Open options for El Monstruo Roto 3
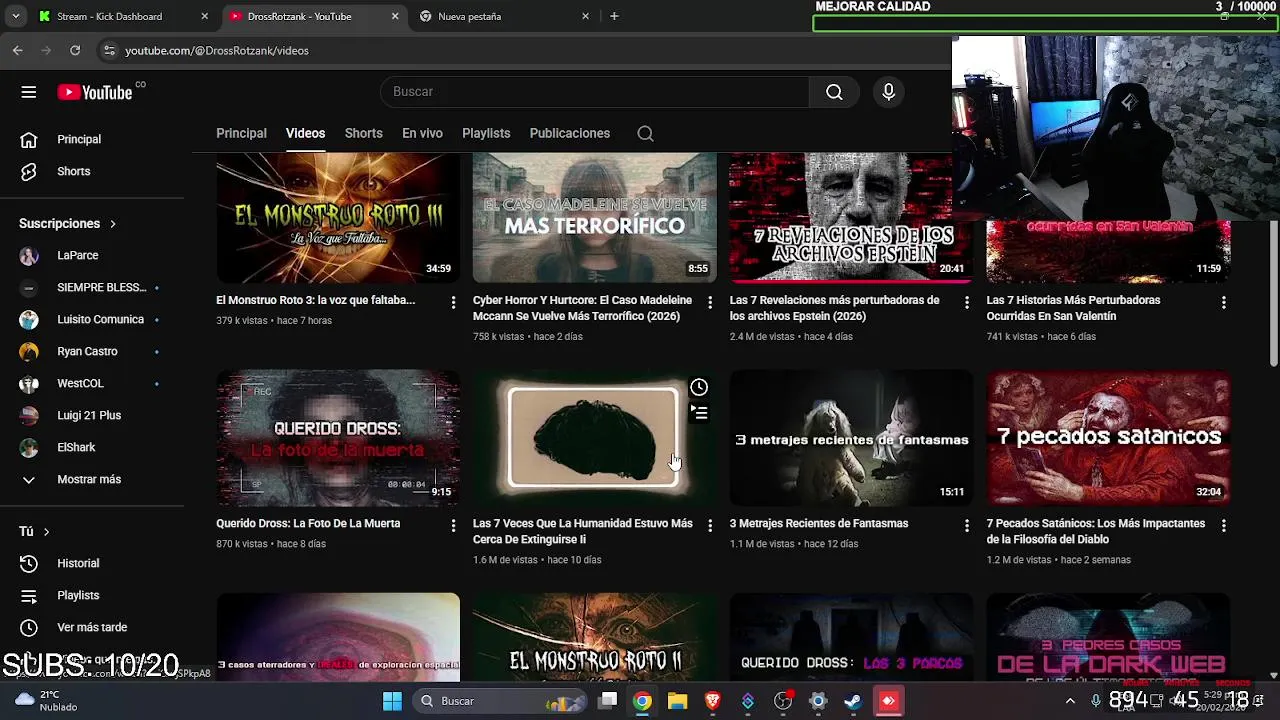This screenshot has width=1280, height=720. click(x=453, y=302)
